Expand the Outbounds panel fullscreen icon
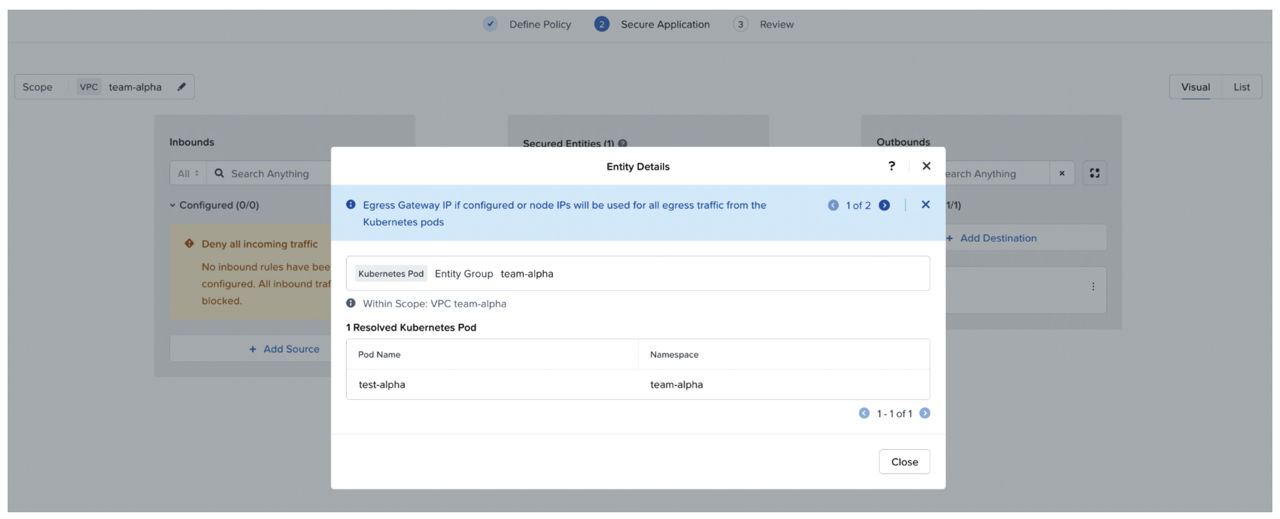 pyautogui.click(x=1094, y=174)
